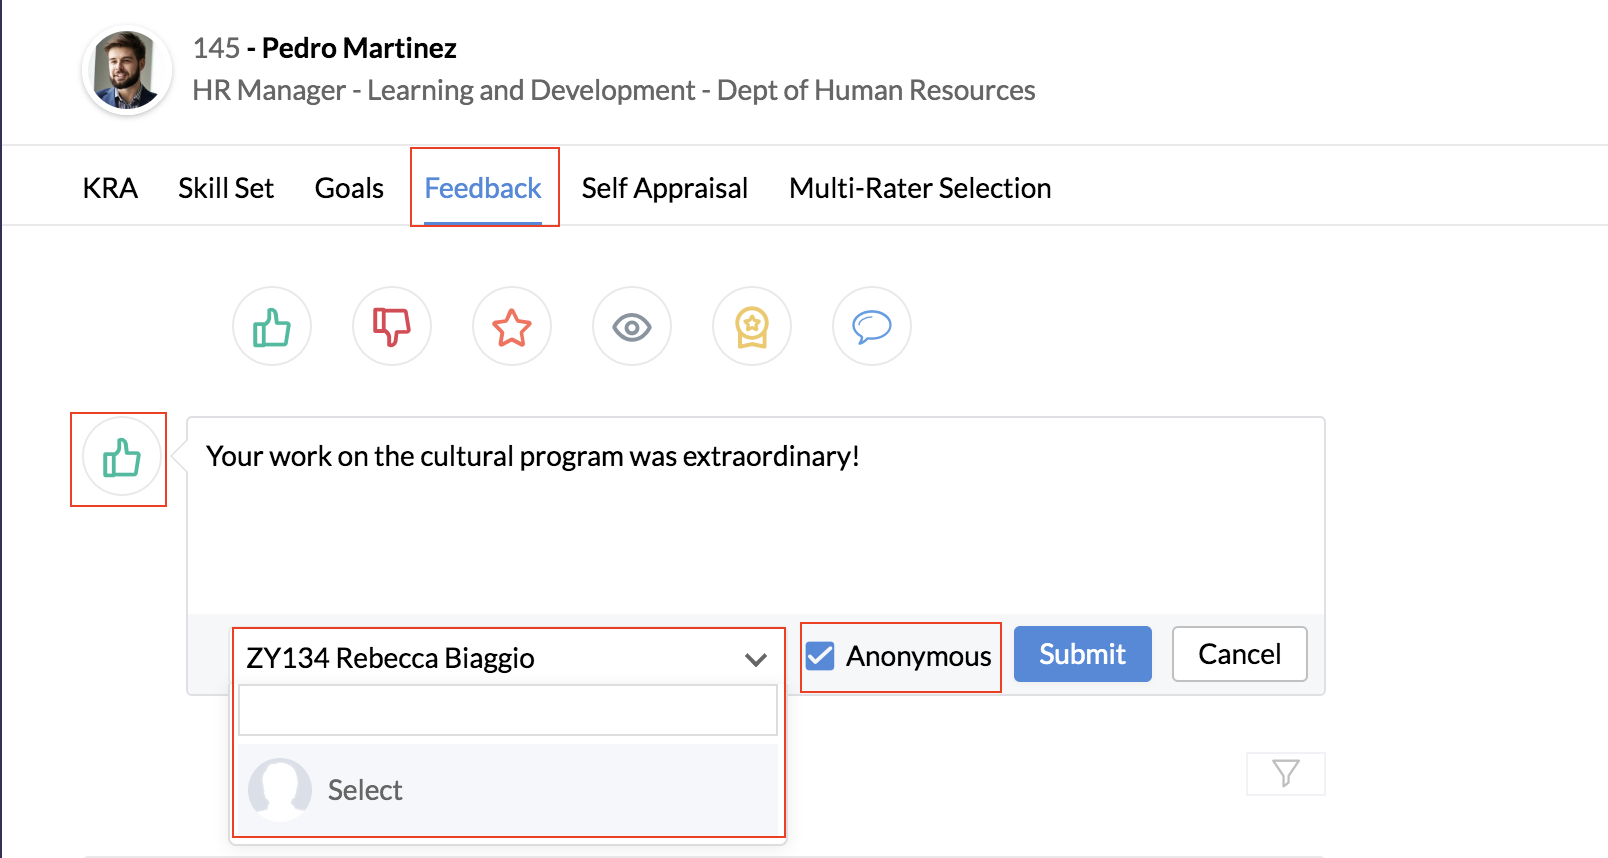Open the Self Appraisal tab
Screen dimensions: 1608x858
tap(665, 188)
